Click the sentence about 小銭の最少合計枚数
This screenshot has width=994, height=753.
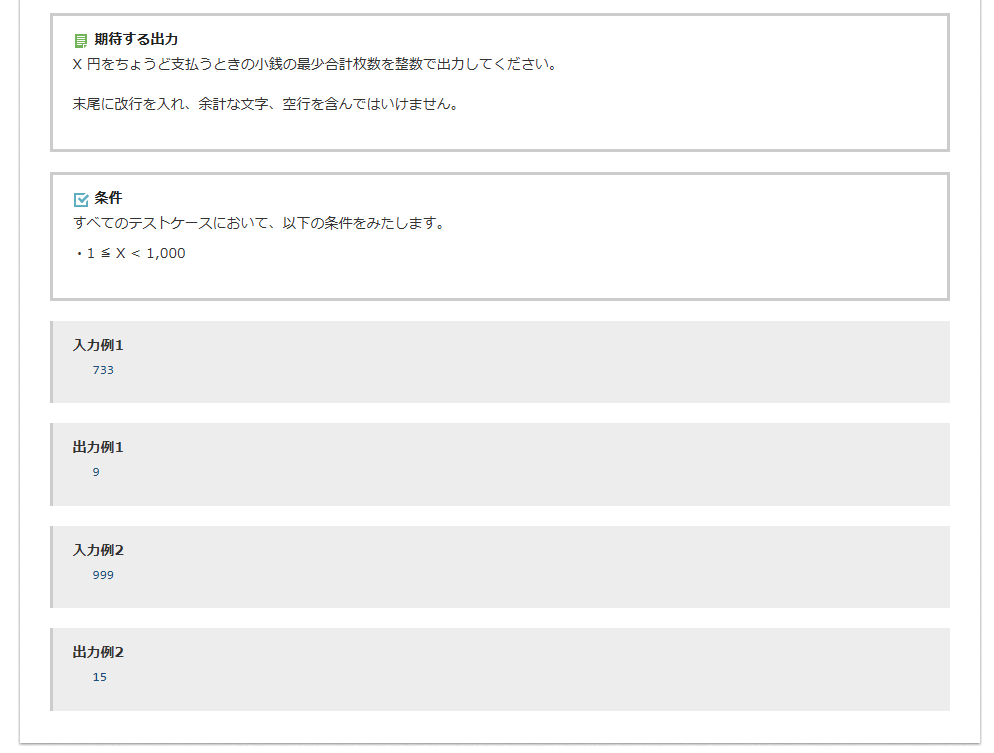pyautogui.click(x=315, y=65)
